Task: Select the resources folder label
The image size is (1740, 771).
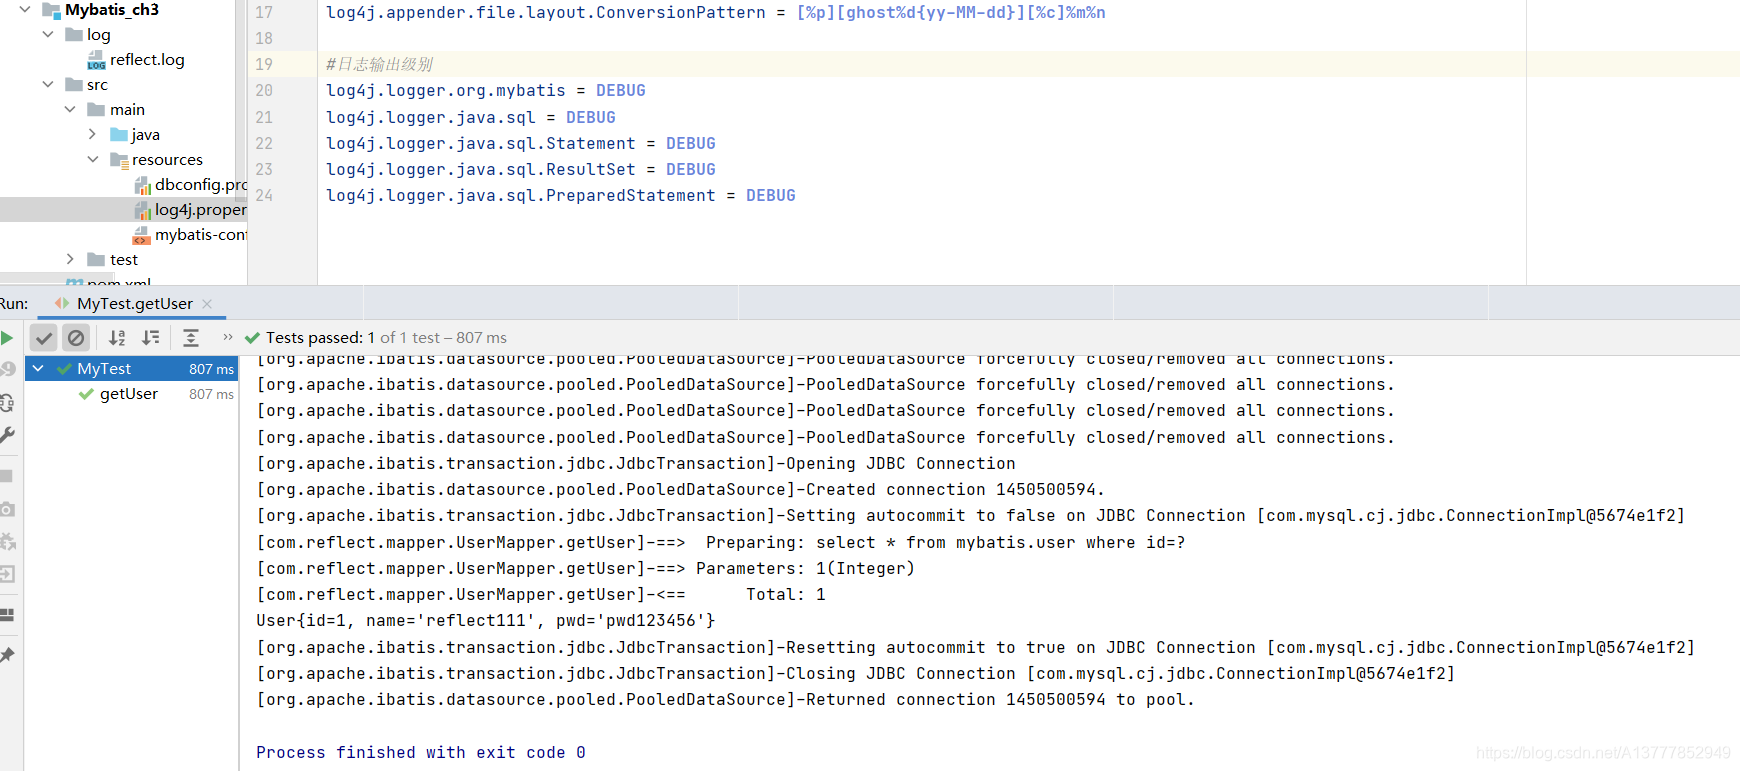Action: (167, 160)
